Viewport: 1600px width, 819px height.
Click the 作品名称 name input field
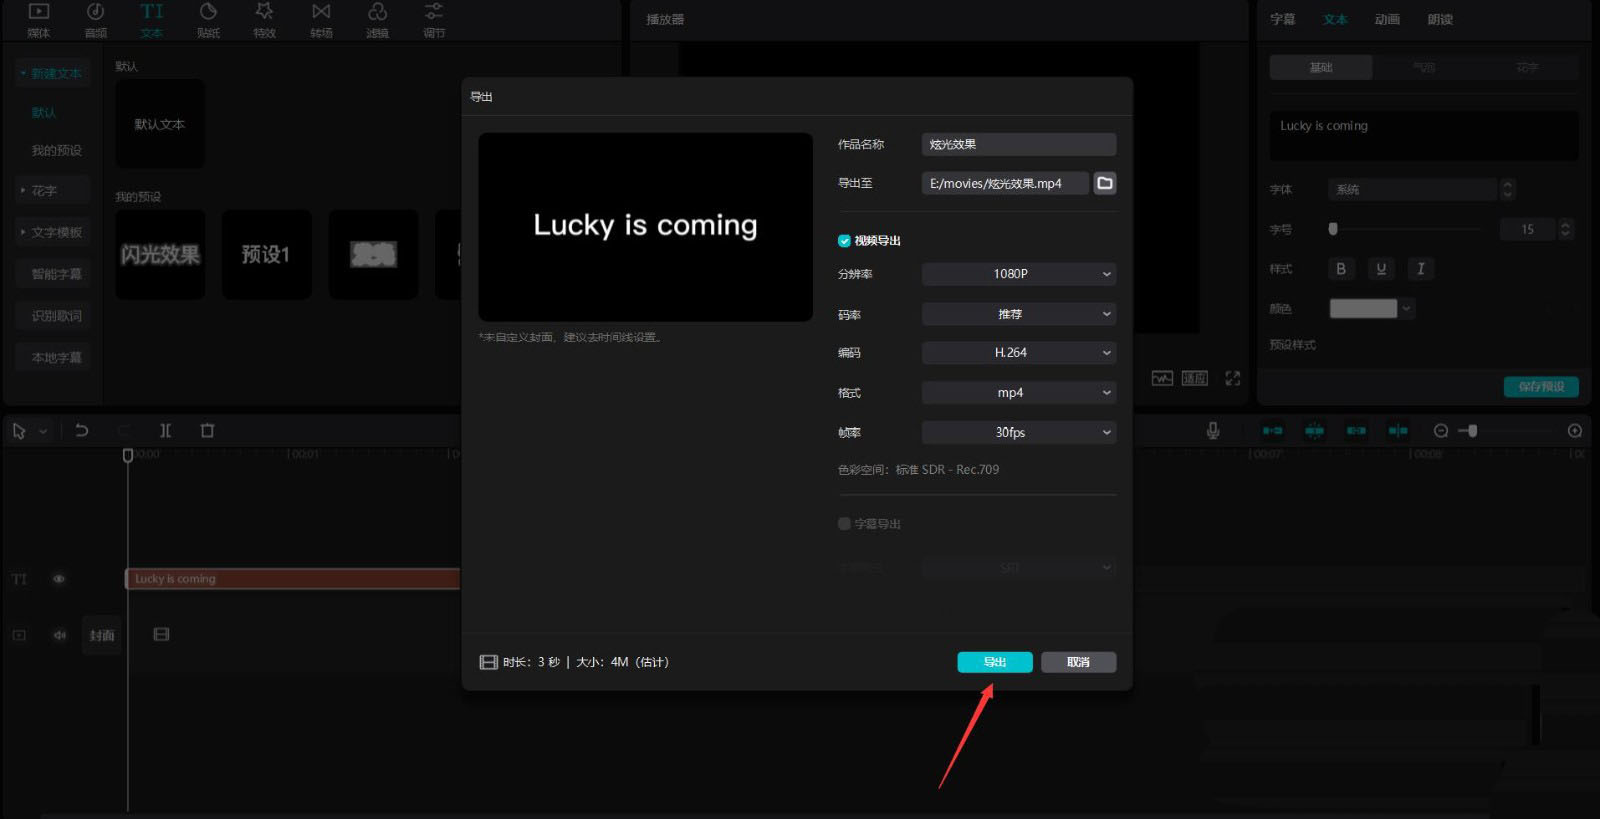coord(1018,144)
